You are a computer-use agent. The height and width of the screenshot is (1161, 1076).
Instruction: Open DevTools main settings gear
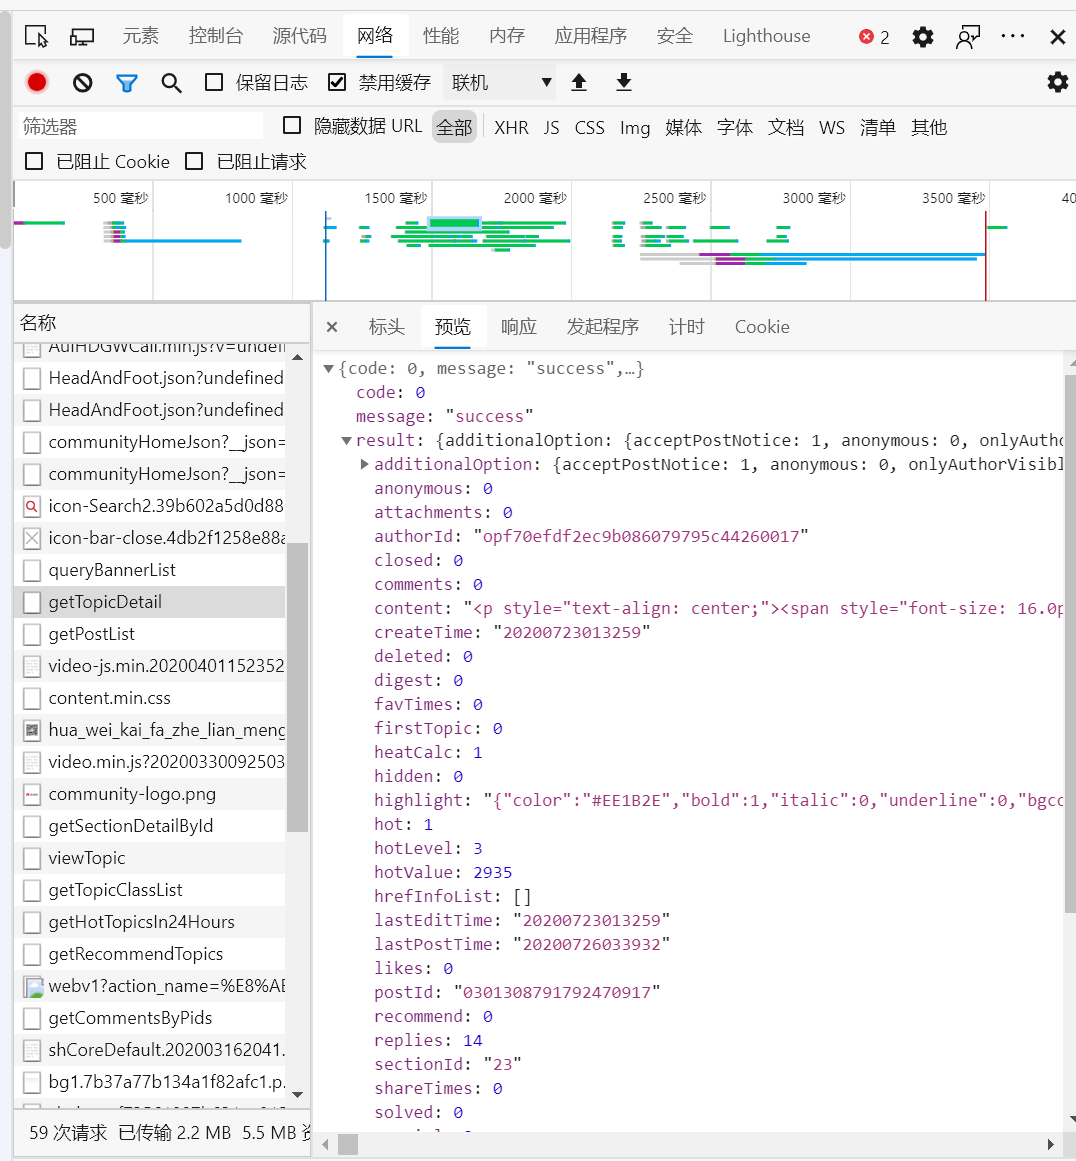923,36
